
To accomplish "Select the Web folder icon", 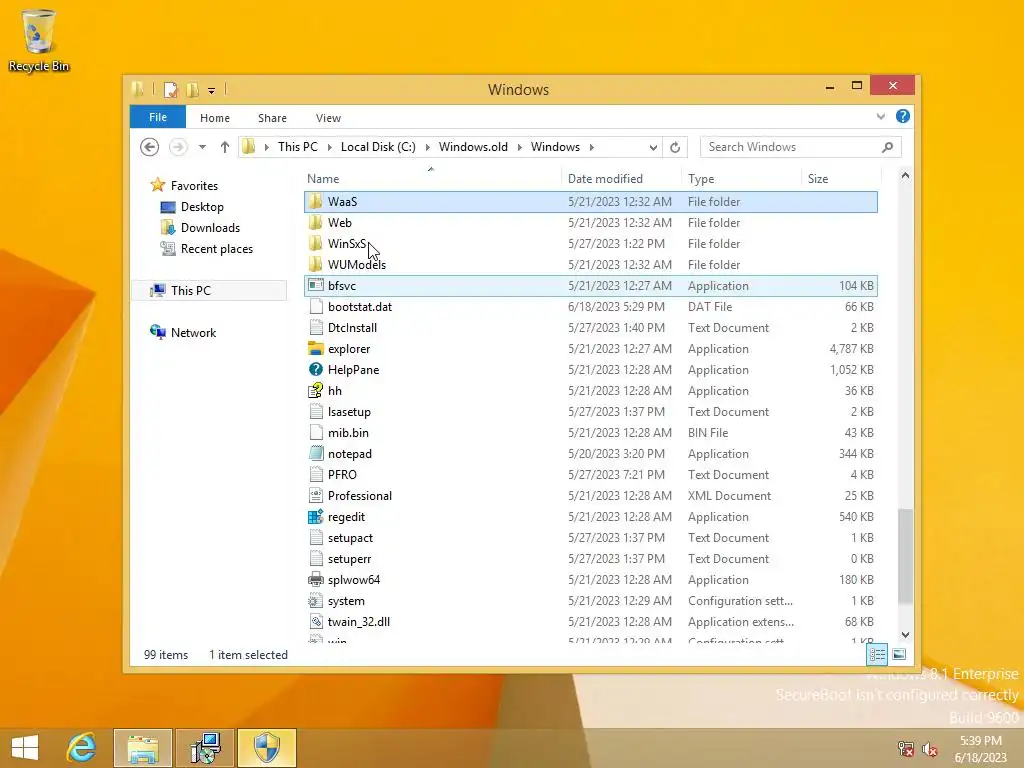I will click(315, 223).
